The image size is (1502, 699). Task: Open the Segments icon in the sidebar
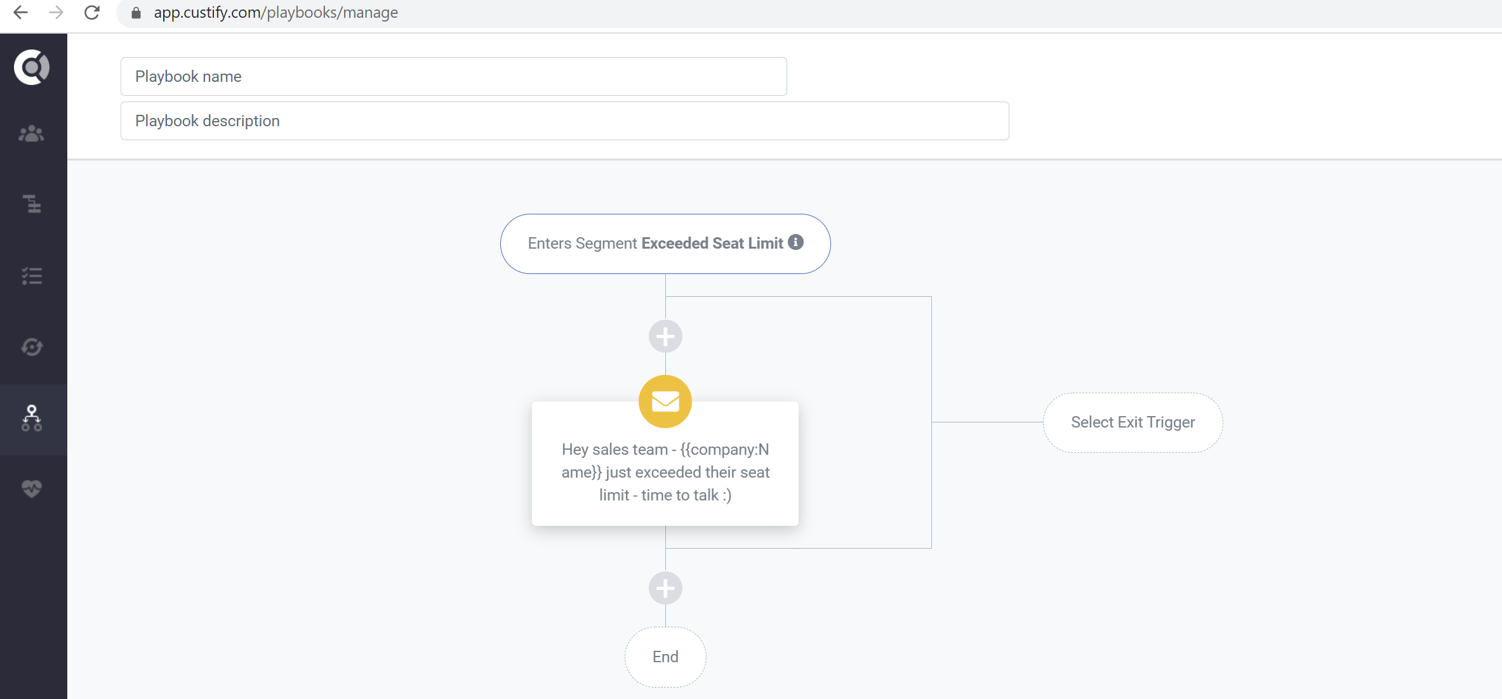pos(33,203)
